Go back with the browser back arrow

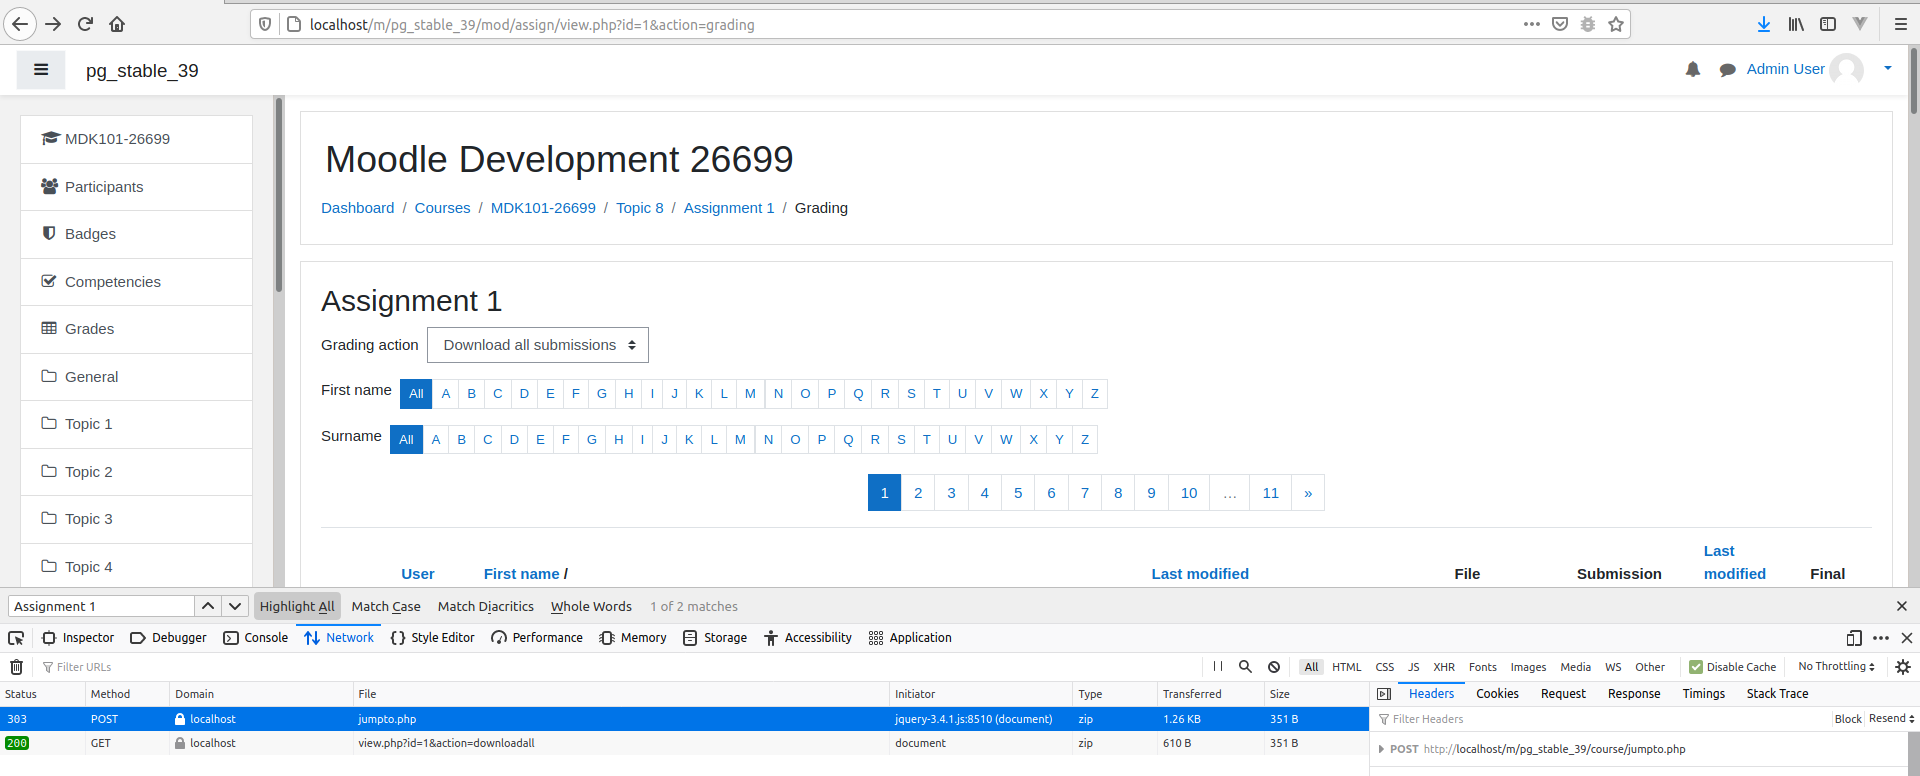click(20, 24)
